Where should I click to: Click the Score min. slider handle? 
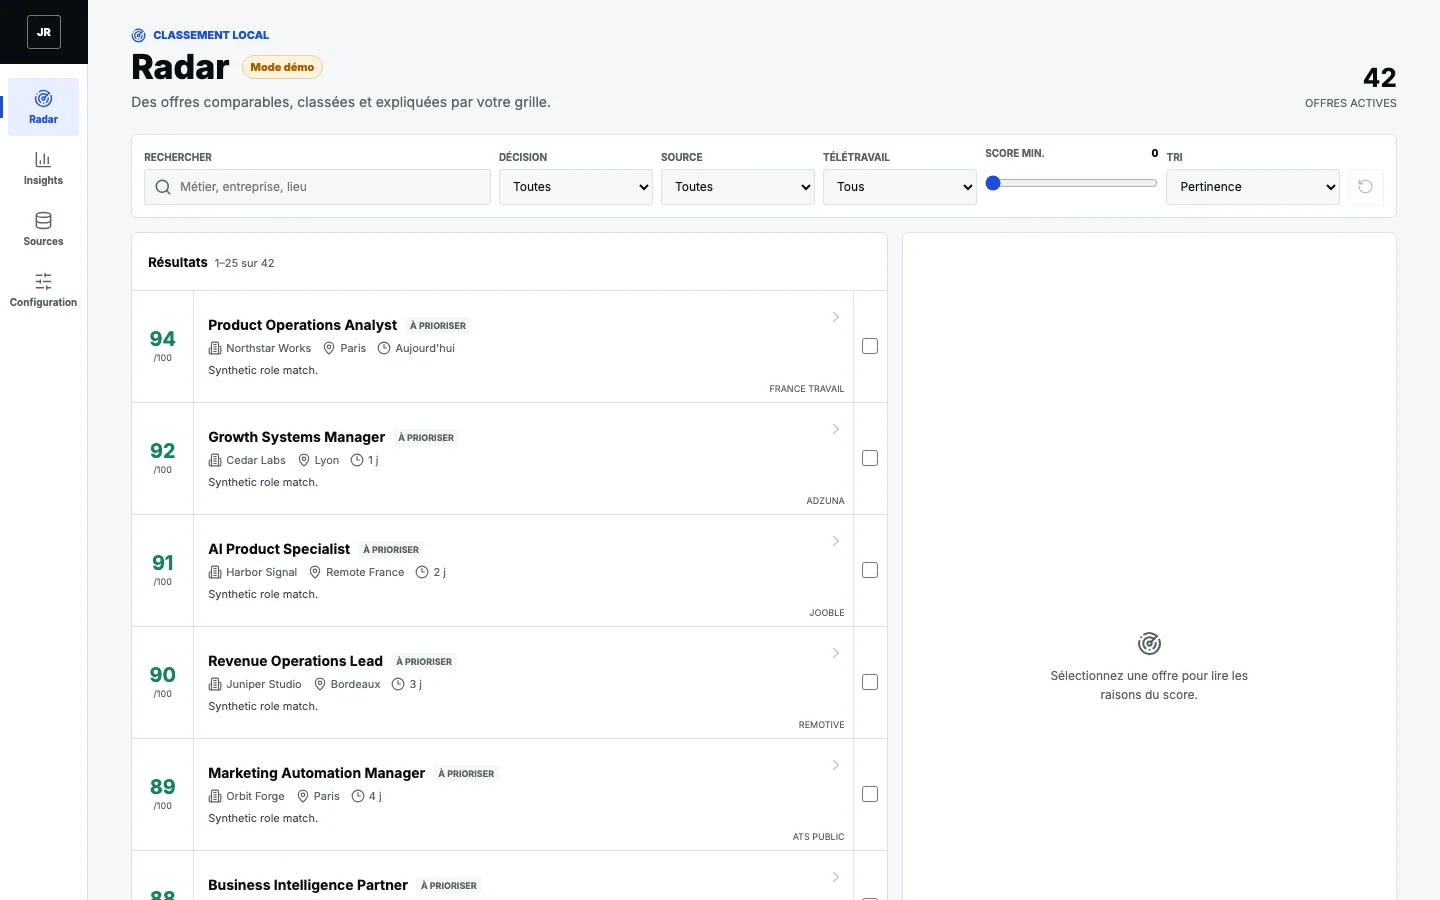pos(993,183)
